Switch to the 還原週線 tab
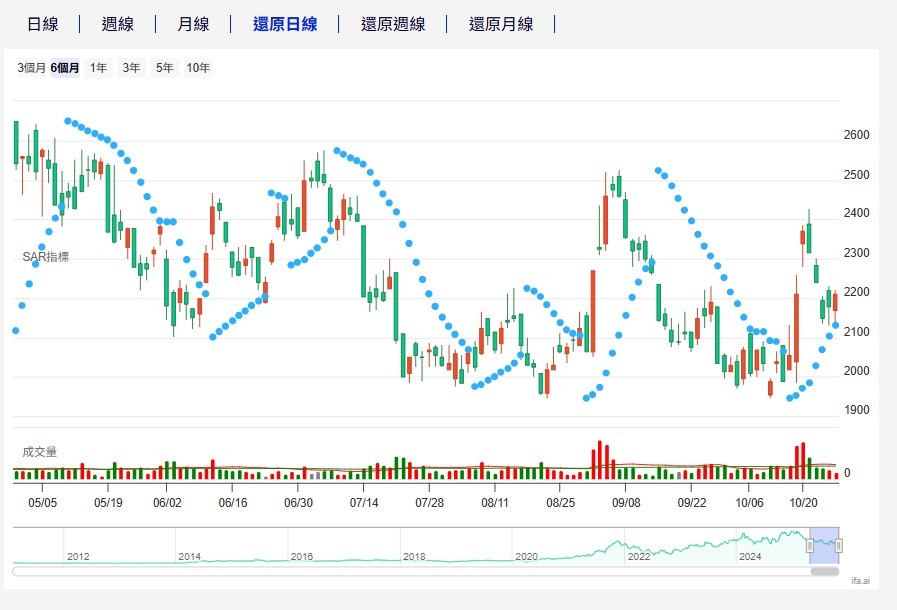 (x=393, y=24)
